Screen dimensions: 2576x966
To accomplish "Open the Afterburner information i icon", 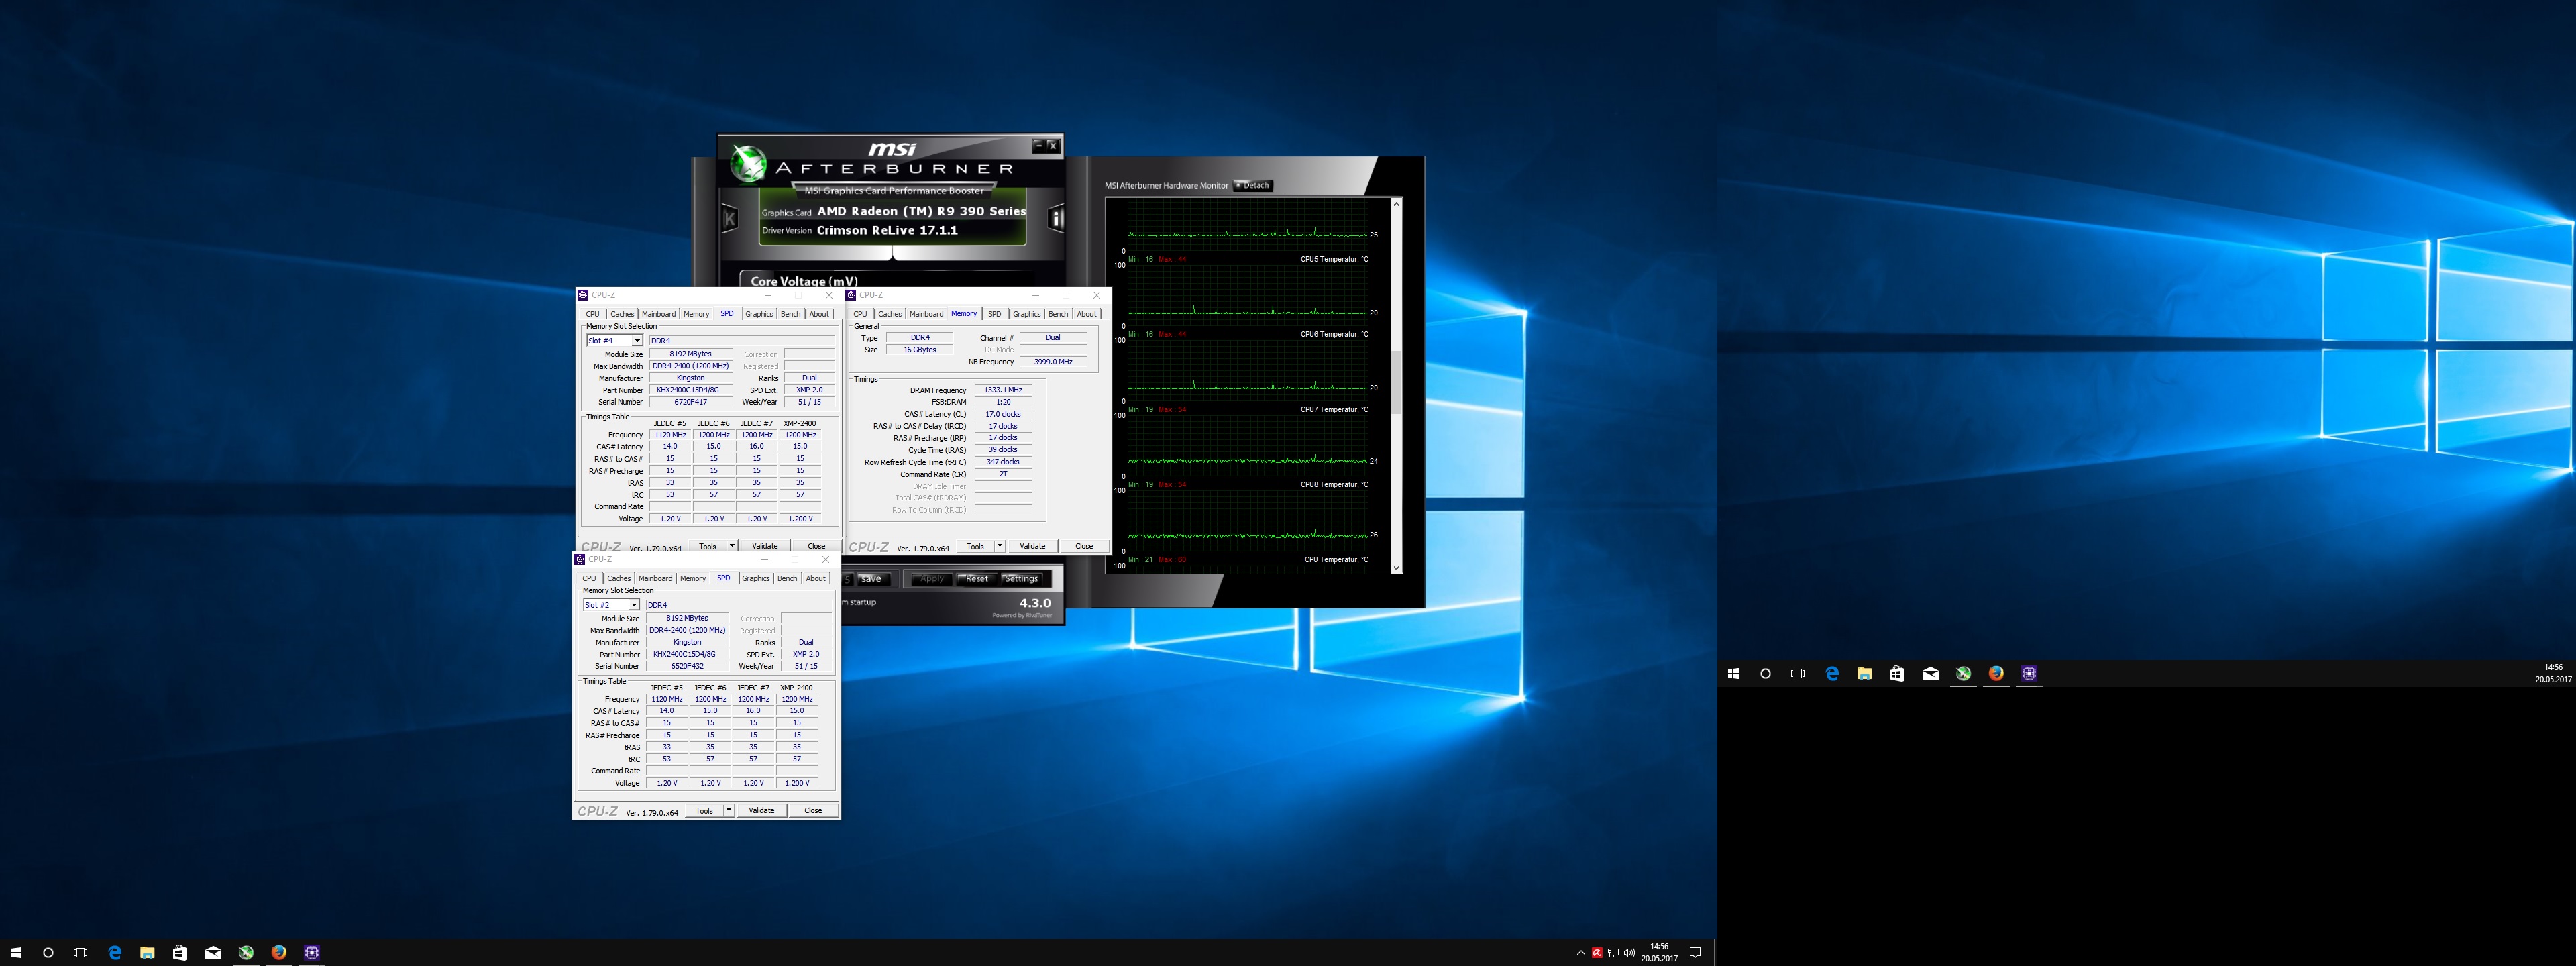I will (x=1055, y=218).
